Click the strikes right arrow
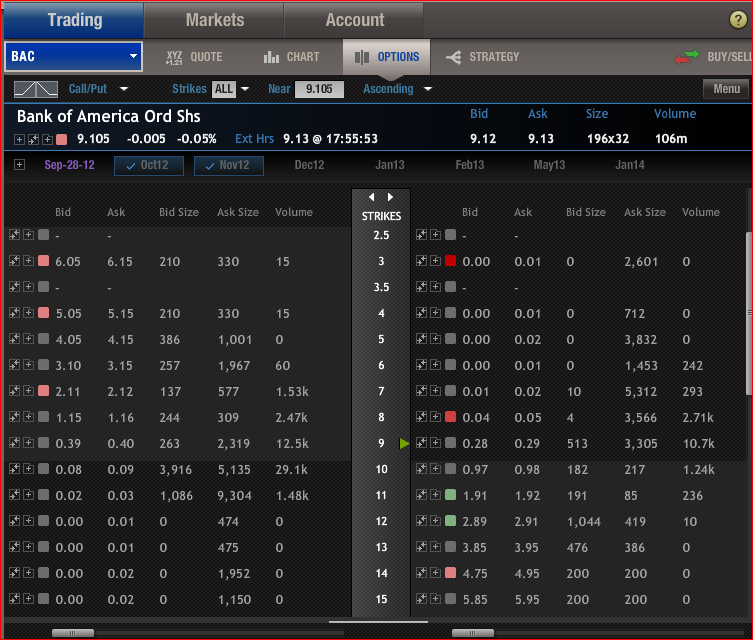753x640 pixels. 390,197
